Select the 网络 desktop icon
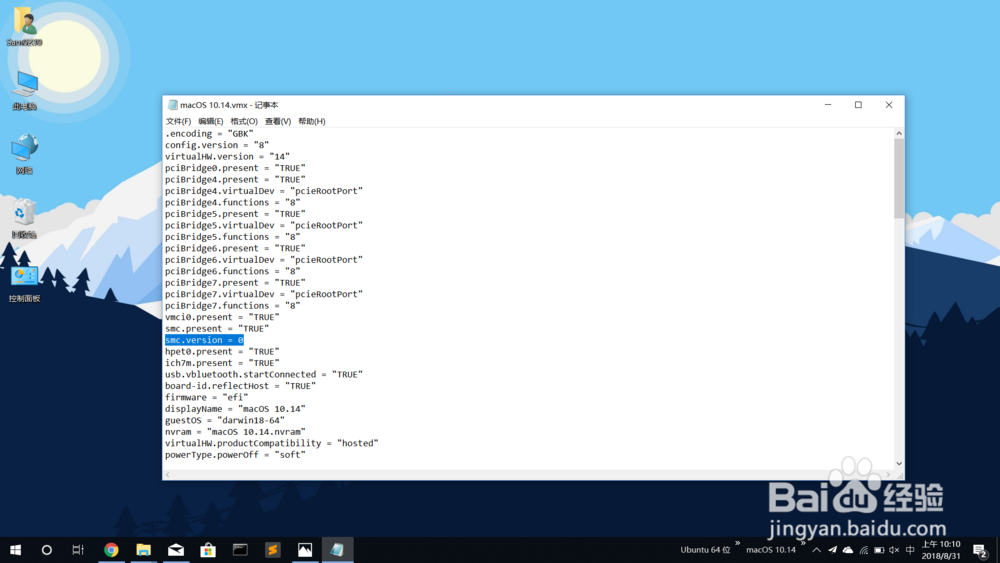1000x563 pixels. pos(24,154)
